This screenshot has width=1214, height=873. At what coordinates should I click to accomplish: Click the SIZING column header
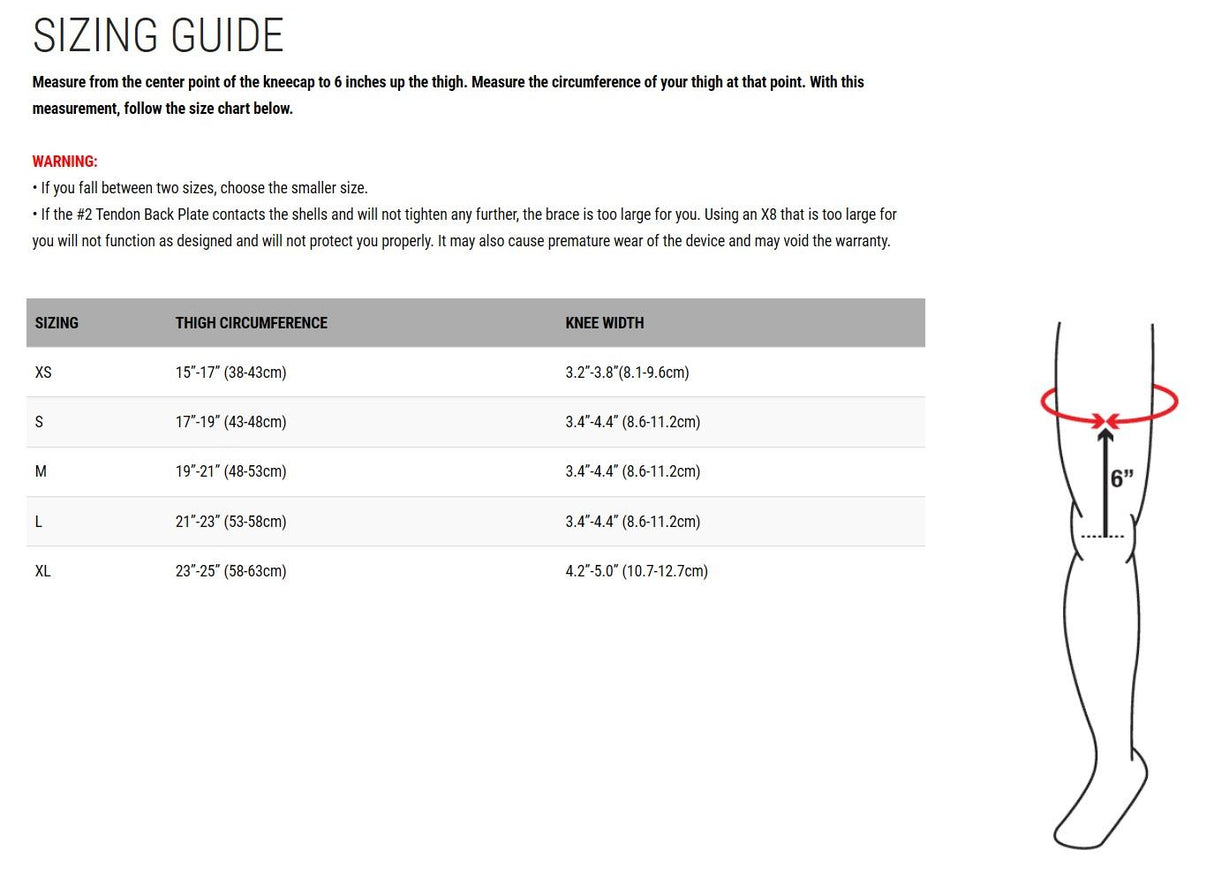(x=57, y=323)
